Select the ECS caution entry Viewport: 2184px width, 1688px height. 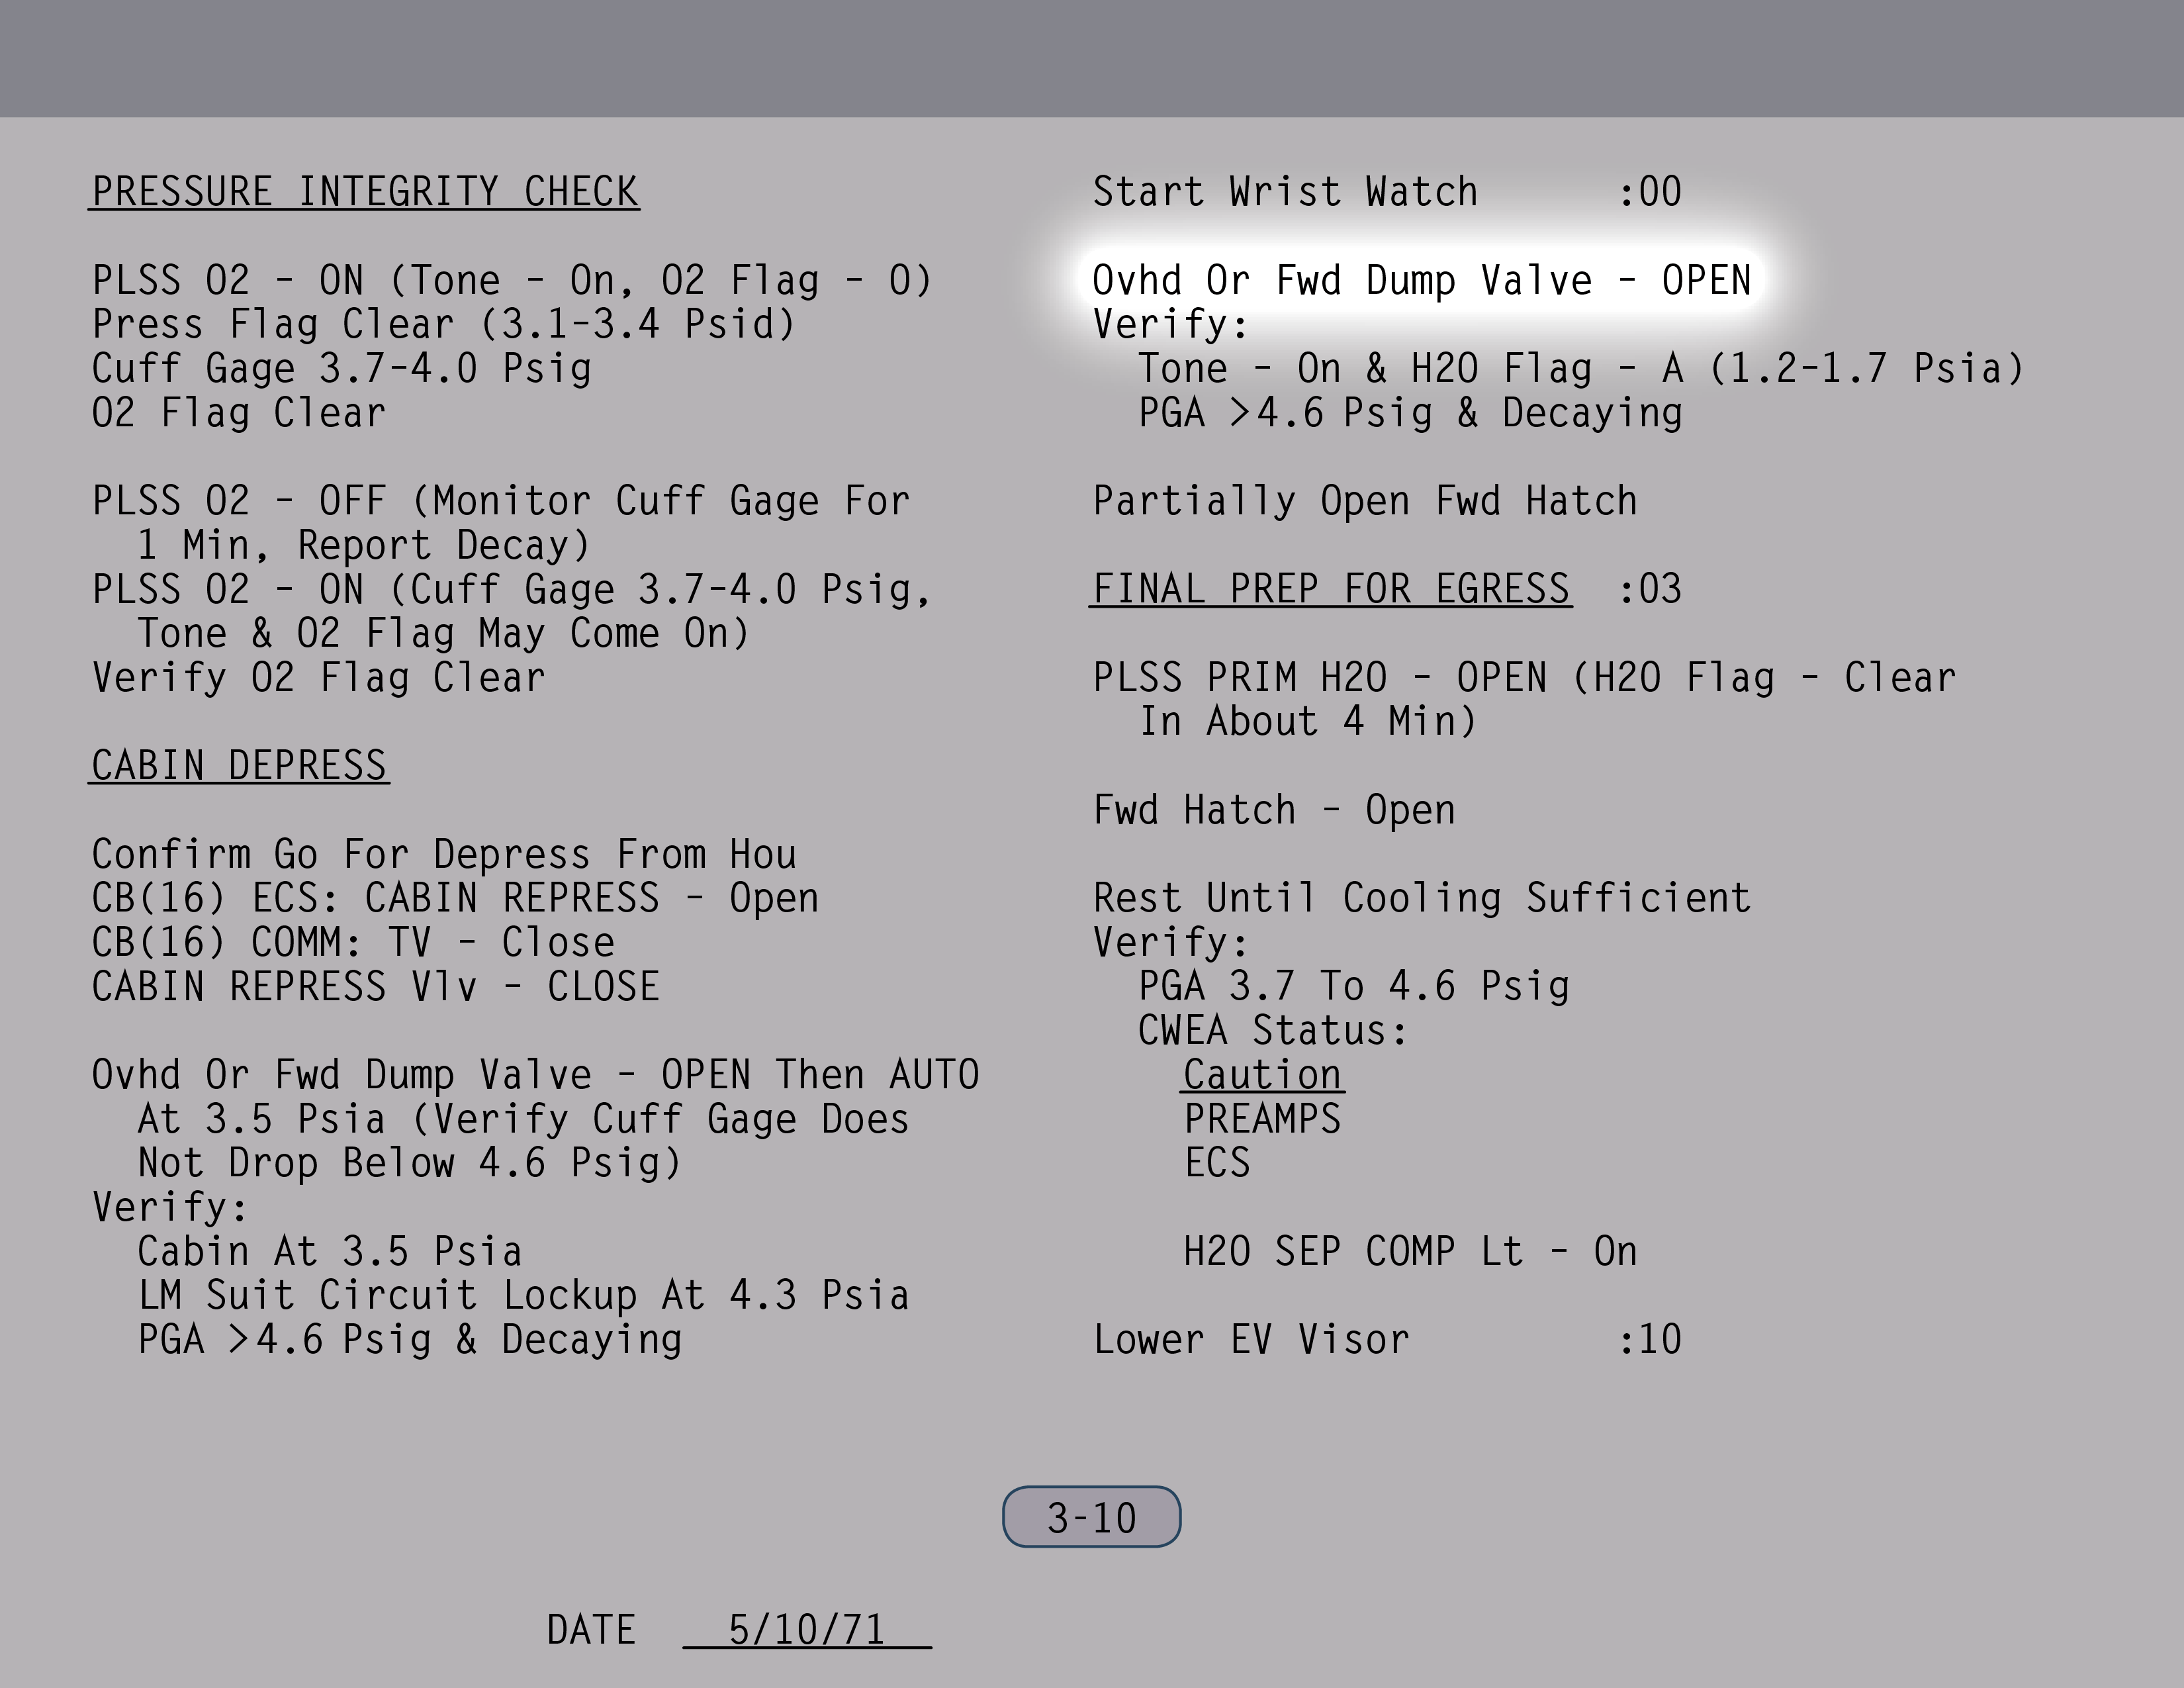pos(1217,1163)
